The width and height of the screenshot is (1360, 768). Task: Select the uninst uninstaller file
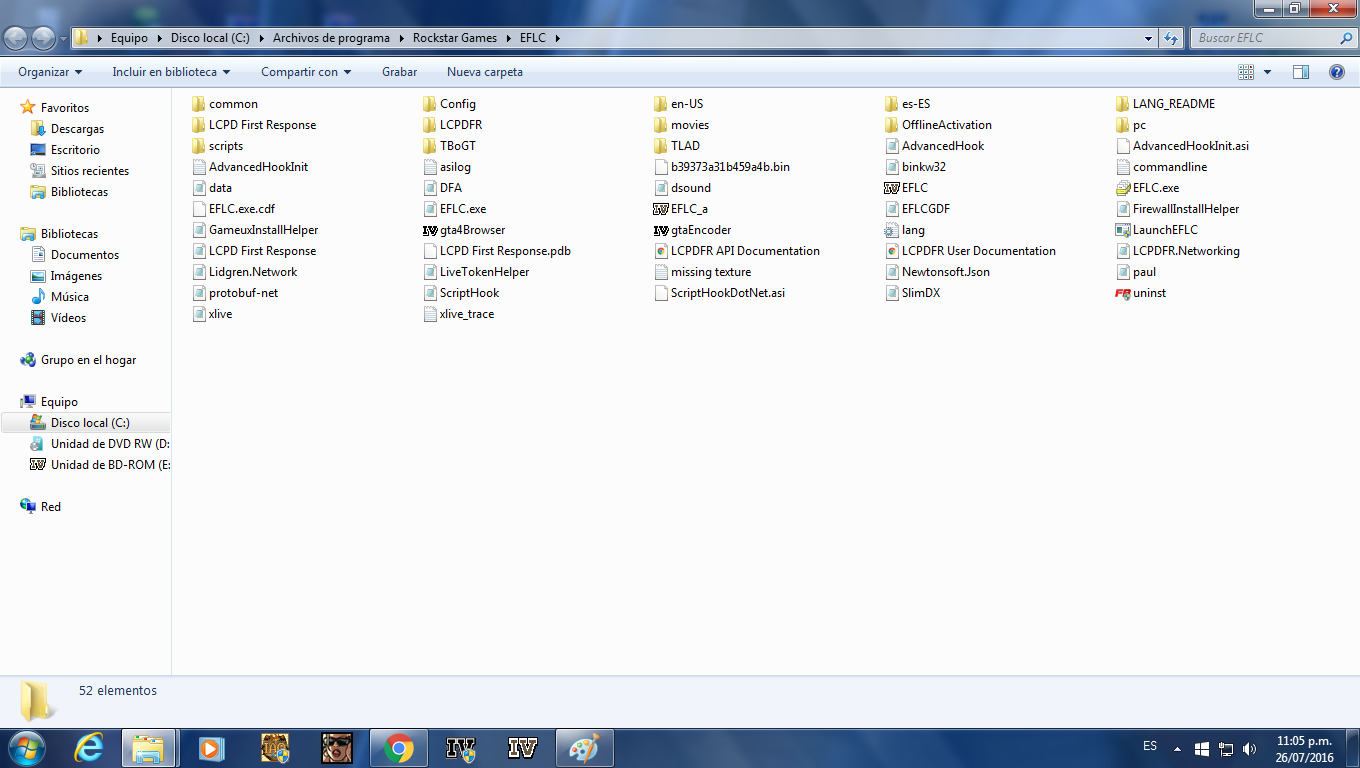pyautogui.click(x=1141, y=293)
